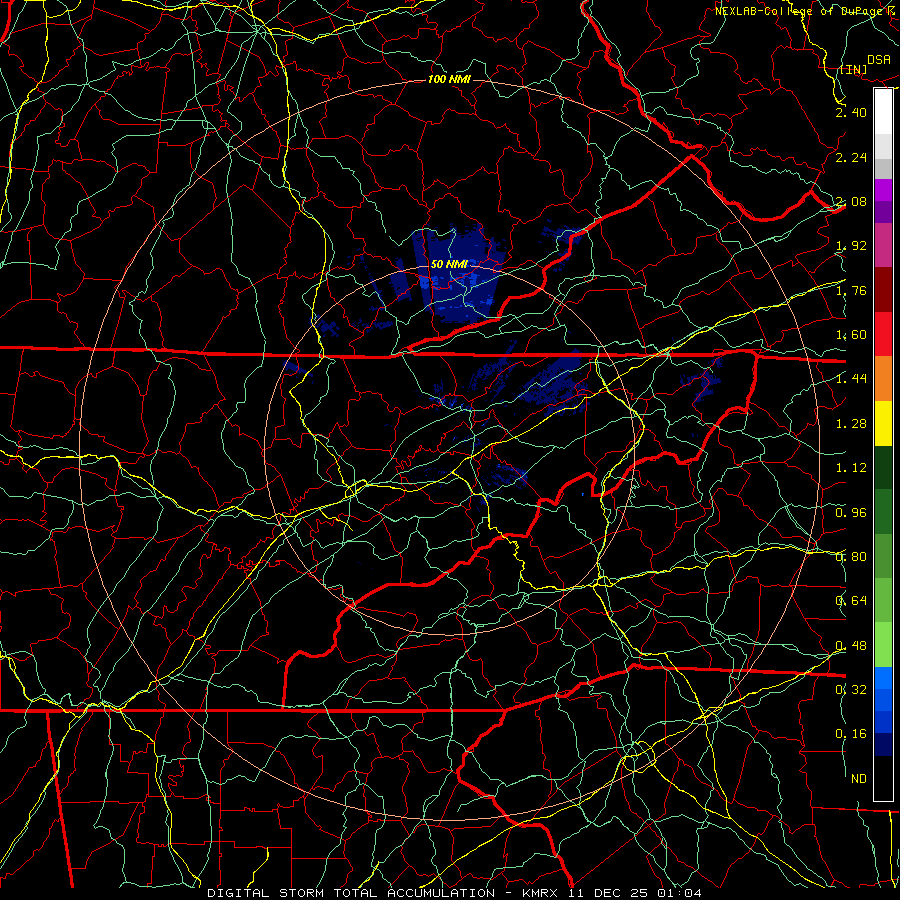Pick the bright magenta legend swatch

[883, 190]
